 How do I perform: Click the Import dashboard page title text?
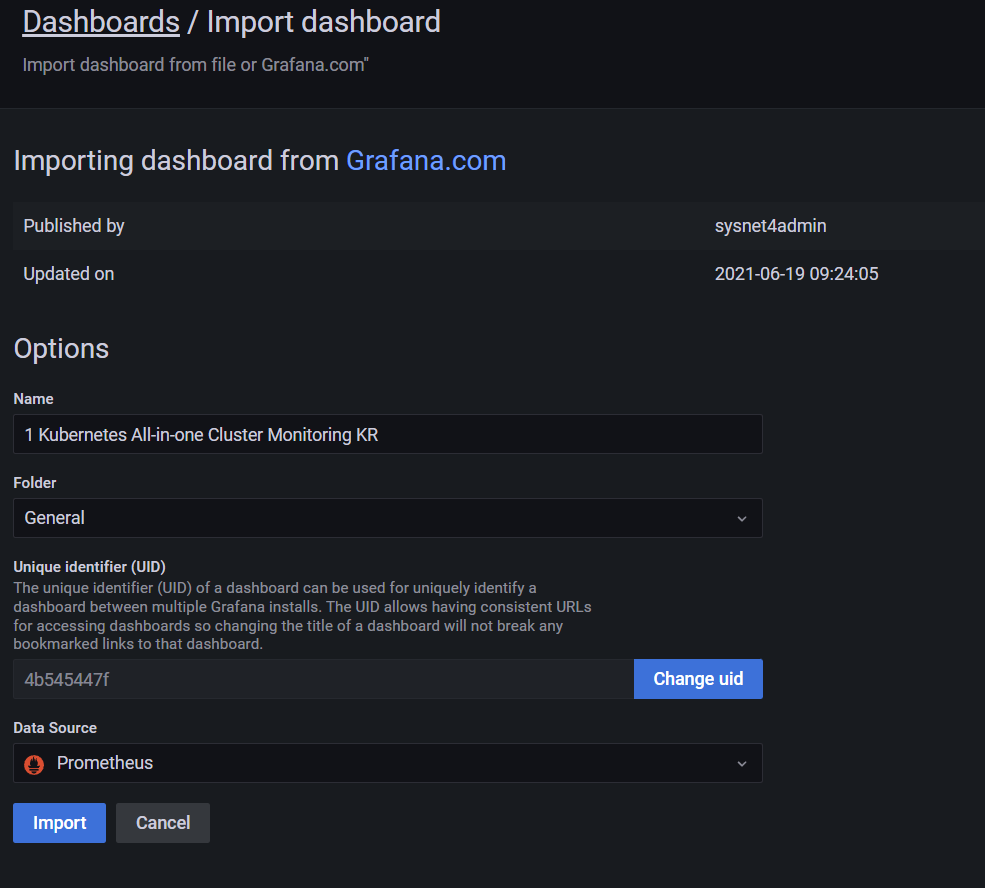click(324, 22)
